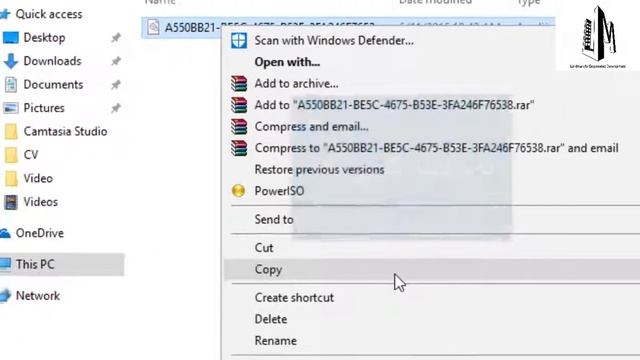The width and height of the screenshot is (640, 360).
Task: Click the pin icon next to Desktop
Action: pos(116,38)
